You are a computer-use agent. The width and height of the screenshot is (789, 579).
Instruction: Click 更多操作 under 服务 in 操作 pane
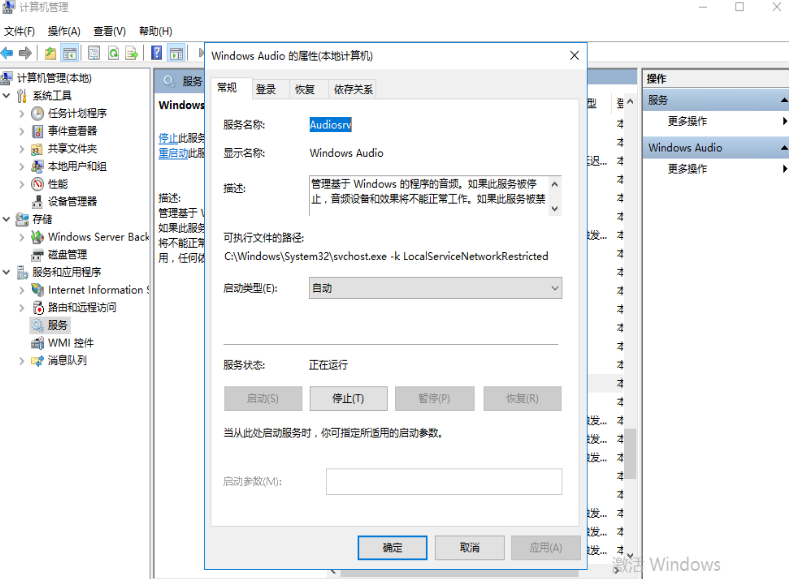click(x=687, y=121)
